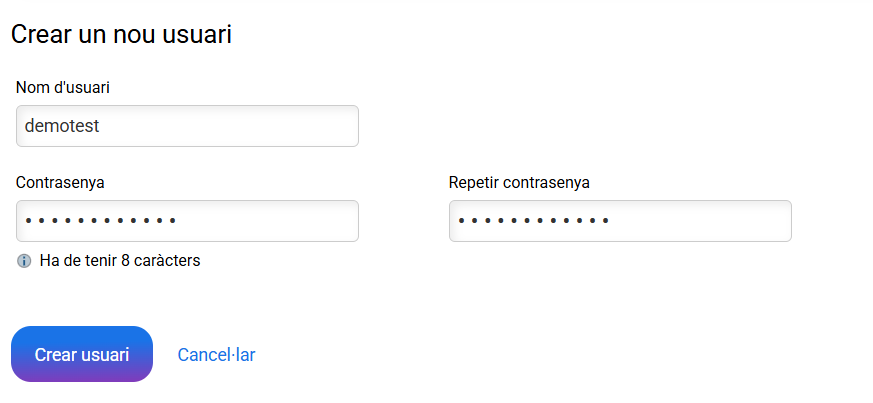The width and height of the screenshot is (873, 403).
Task: Click the word "usuari" in the heading
Action: tap(198, 35)
